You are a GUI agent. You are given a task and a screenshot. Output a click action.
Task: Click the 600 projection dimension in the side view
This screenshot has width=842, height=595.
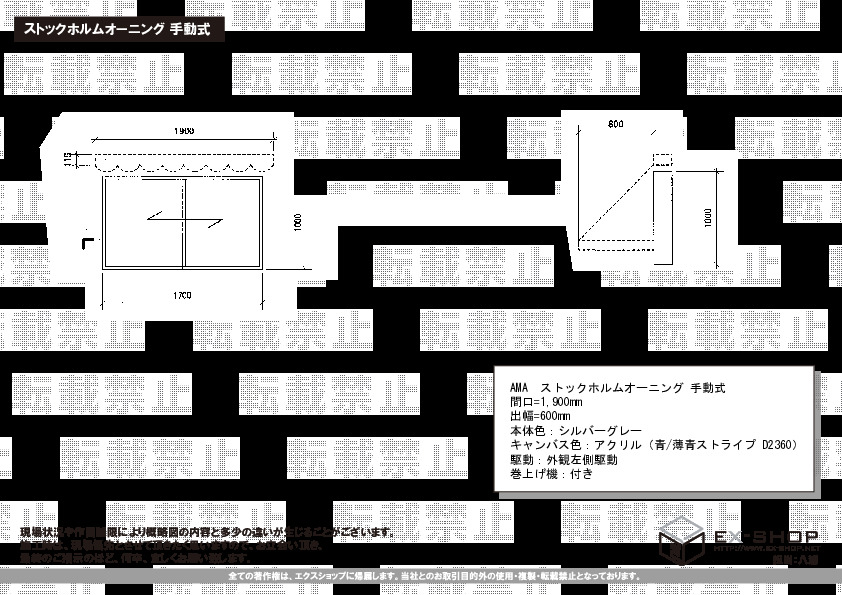pyautogui.click(x=614, y=125)
